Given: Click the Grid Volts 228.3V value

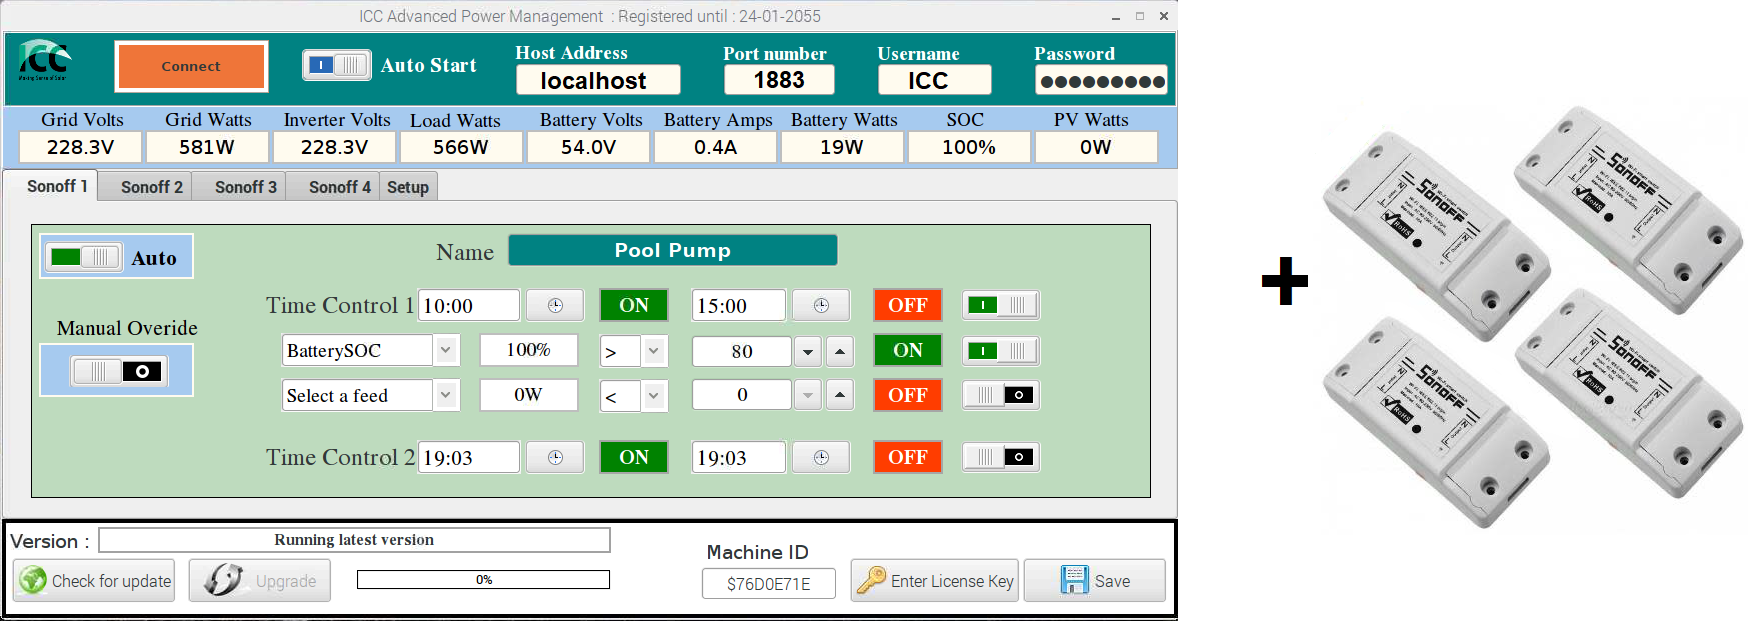Looking at the screenshot, I should [x=81, y=147].
